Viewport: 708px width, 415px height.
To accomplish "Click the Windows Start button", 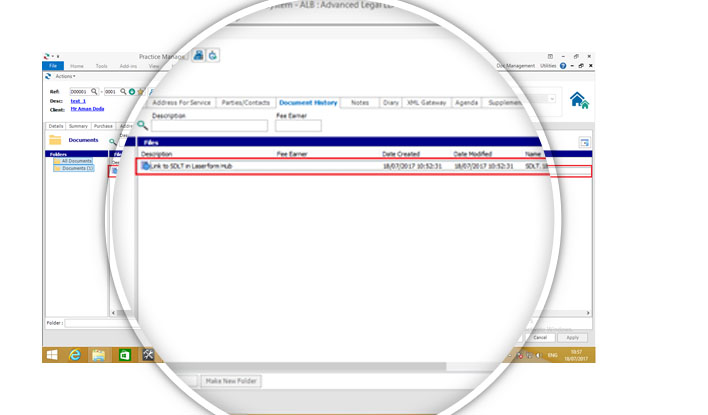I will pos(52,355).
